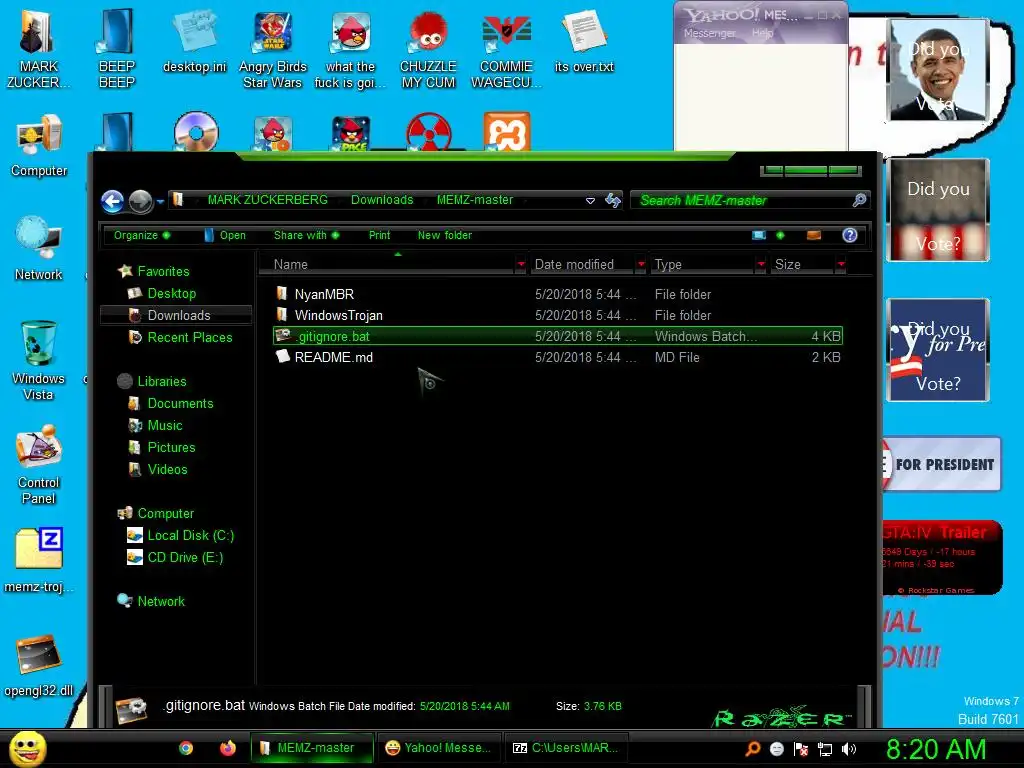Open the Date modified column filter arrow
The height and width of the screenshot is (768, 1024).
641,264
